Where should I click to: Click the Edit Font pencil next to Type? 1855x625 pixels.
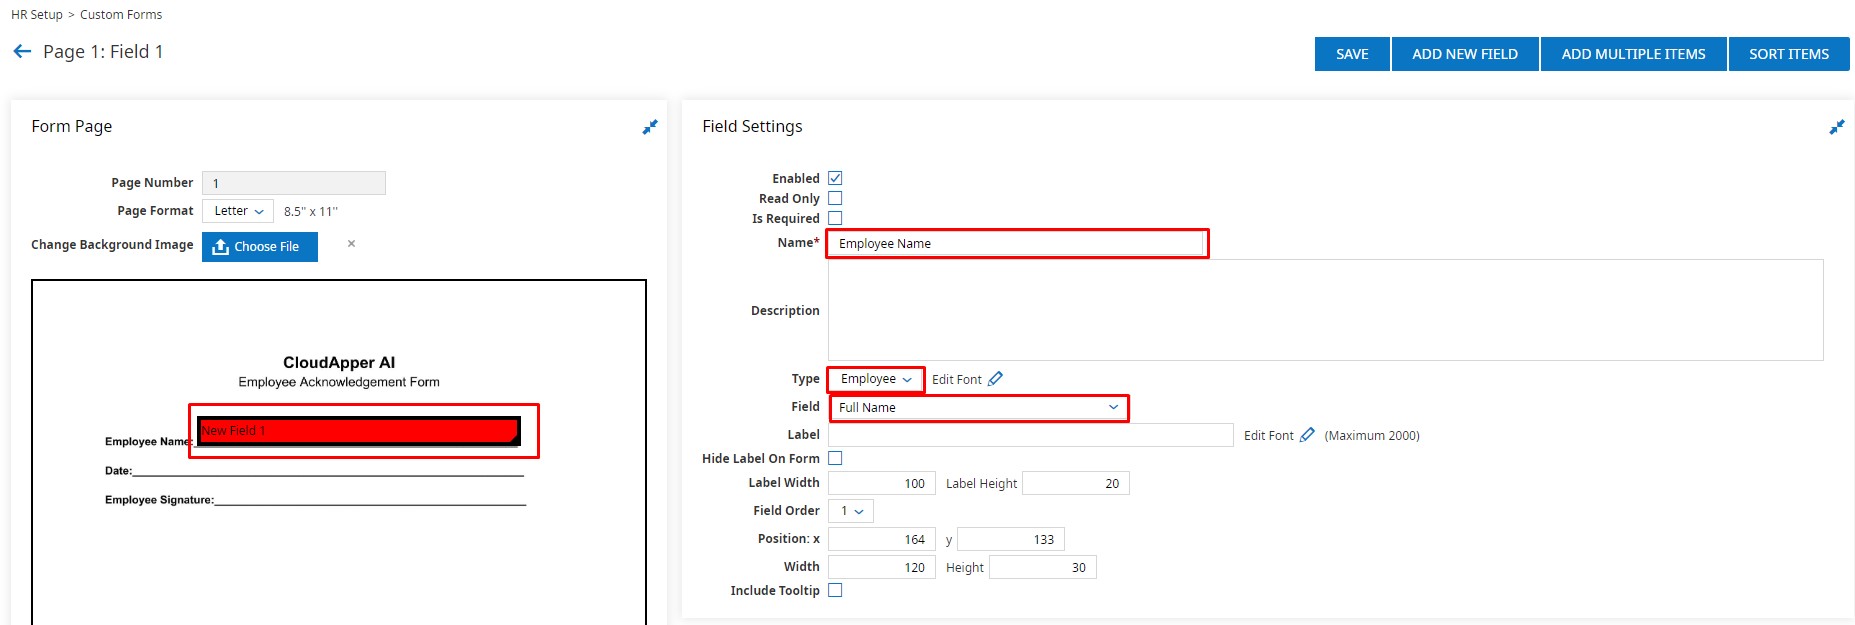tap(995, 379)
